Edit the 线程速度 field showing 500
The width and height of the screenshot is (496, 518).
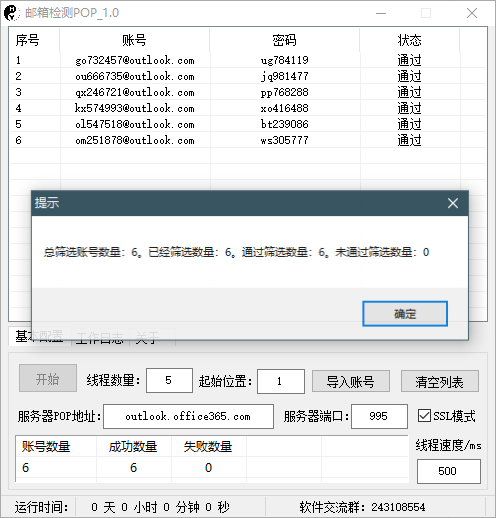[x=449, y=471]
